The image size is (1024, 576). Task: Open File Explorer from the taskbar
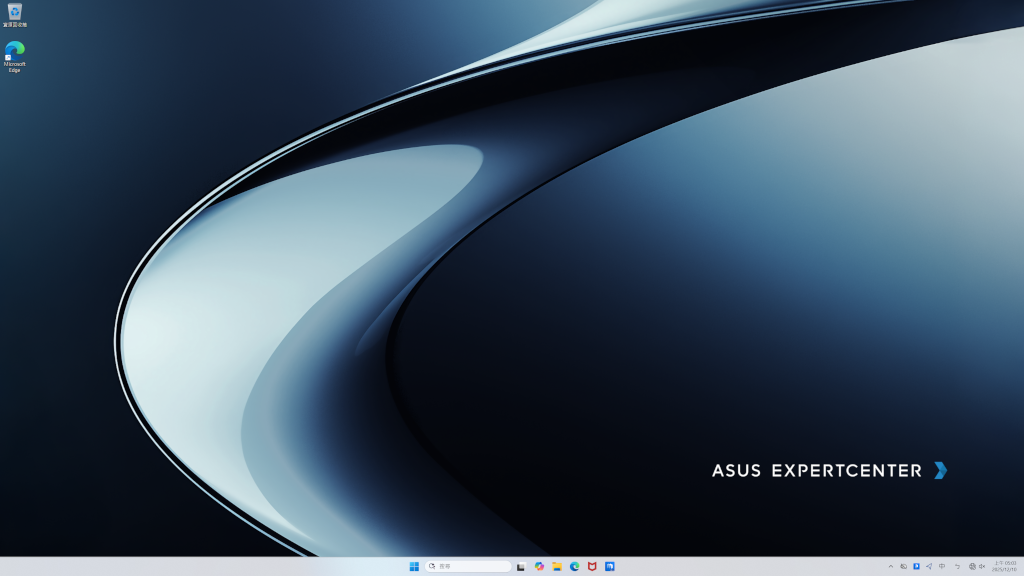[x=558, y=566]
